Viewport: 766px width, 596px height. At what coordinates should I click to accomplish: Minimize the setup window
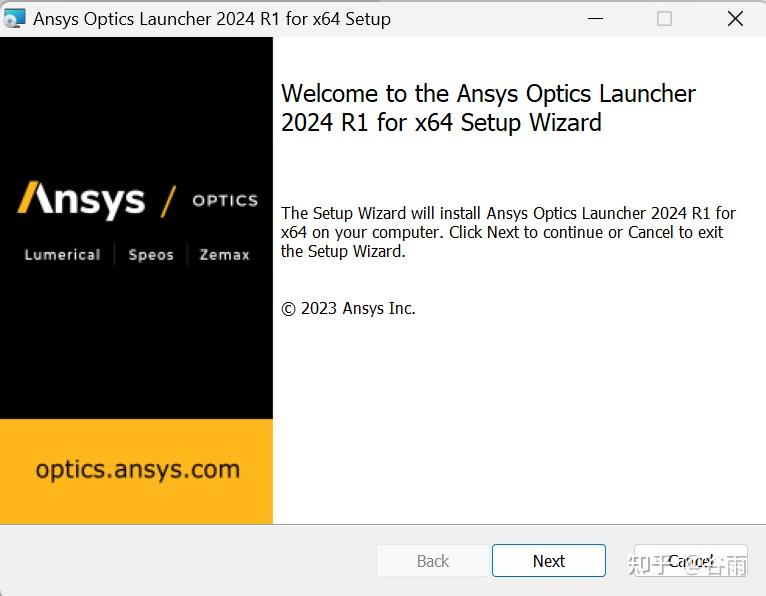click(595, 19)
